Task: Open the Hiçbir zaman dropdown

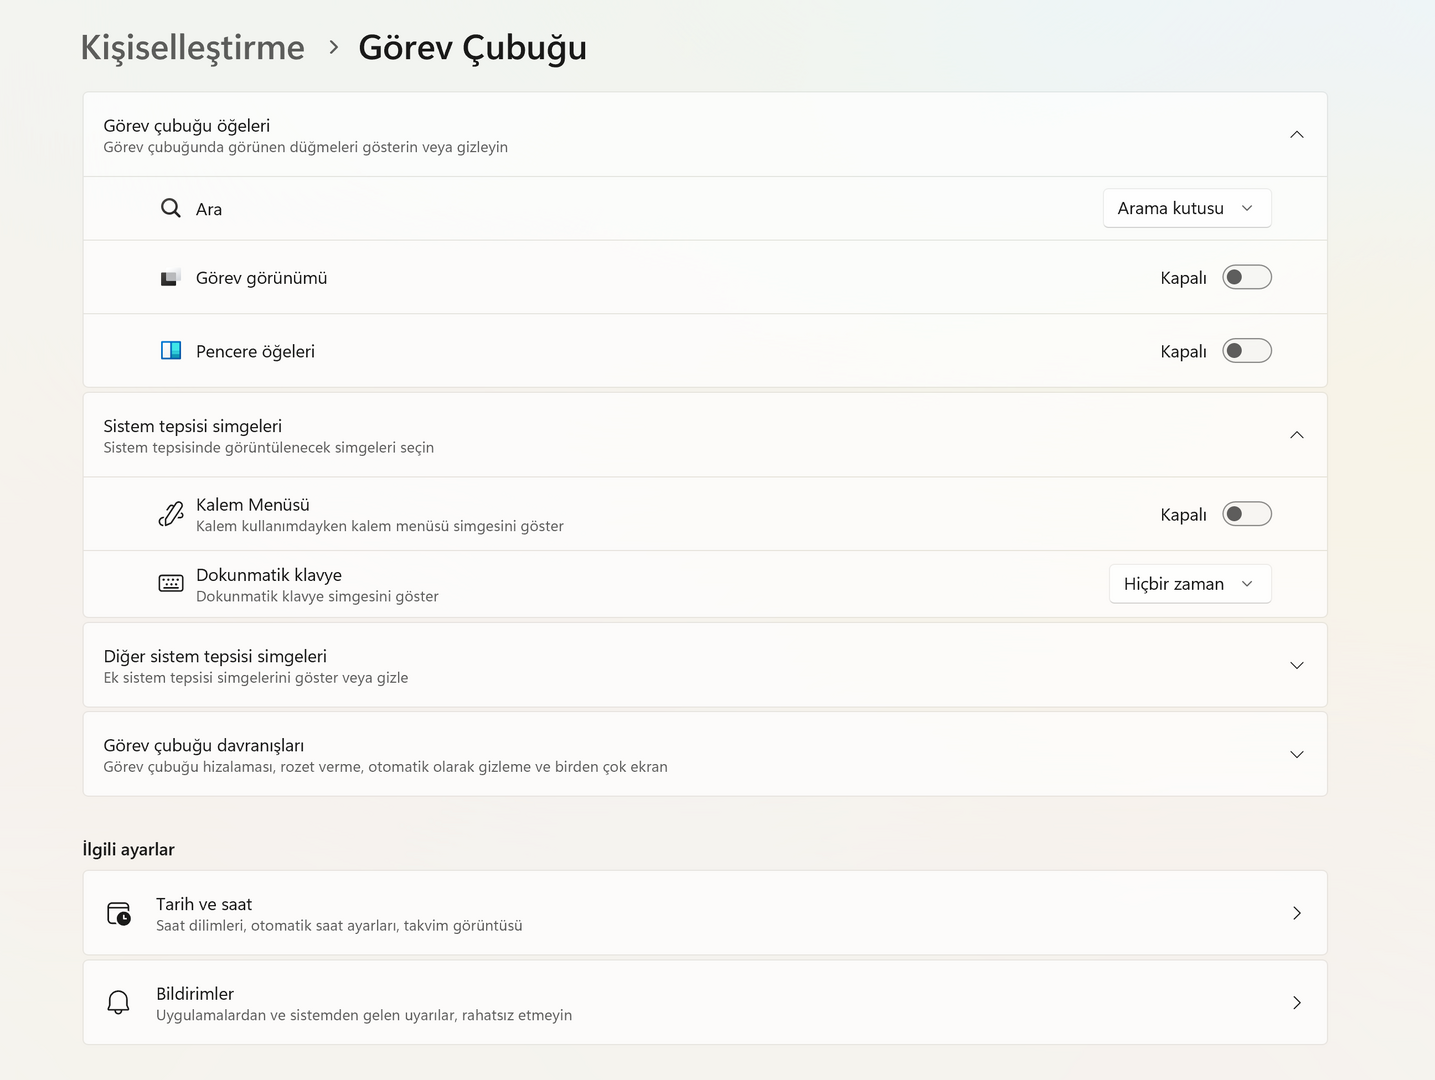Action: pyautogui.click(x=1189, y=584)
